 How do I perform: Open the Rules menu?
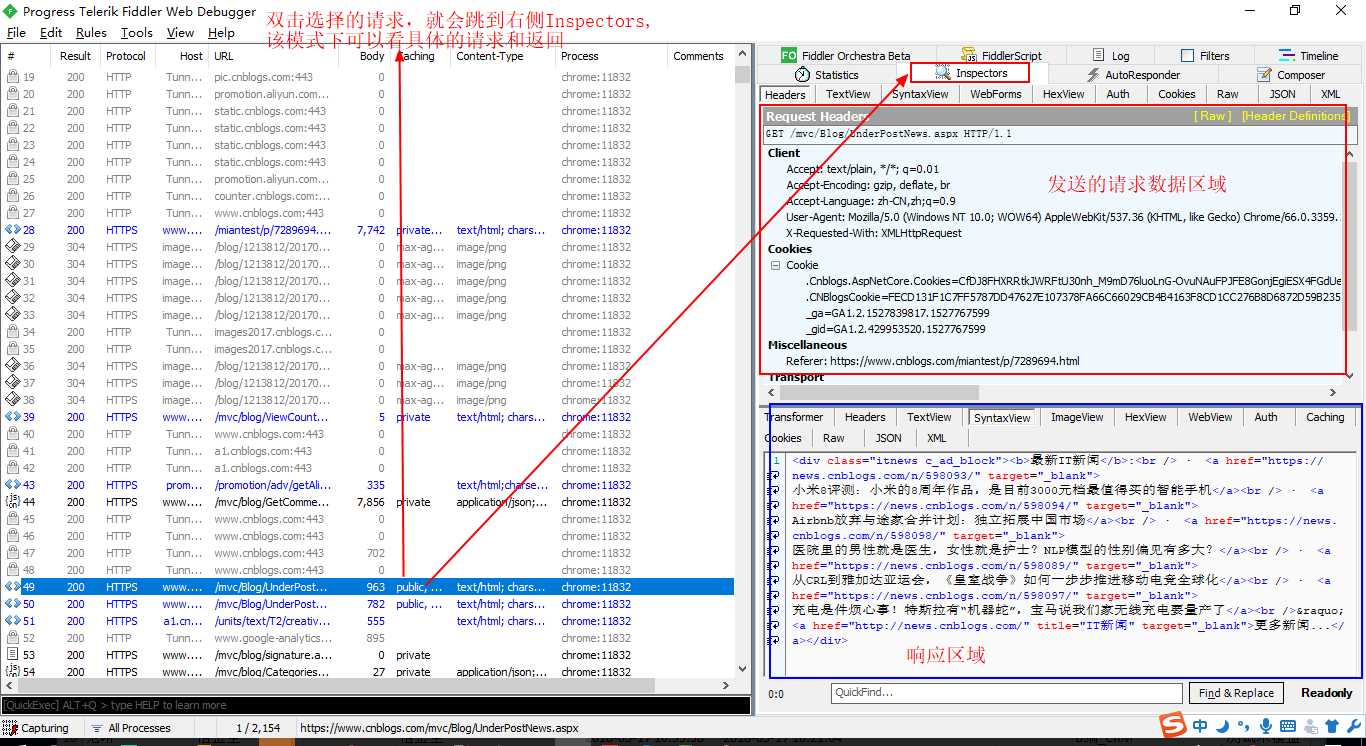pyautogui.click(x=91, y=32)
